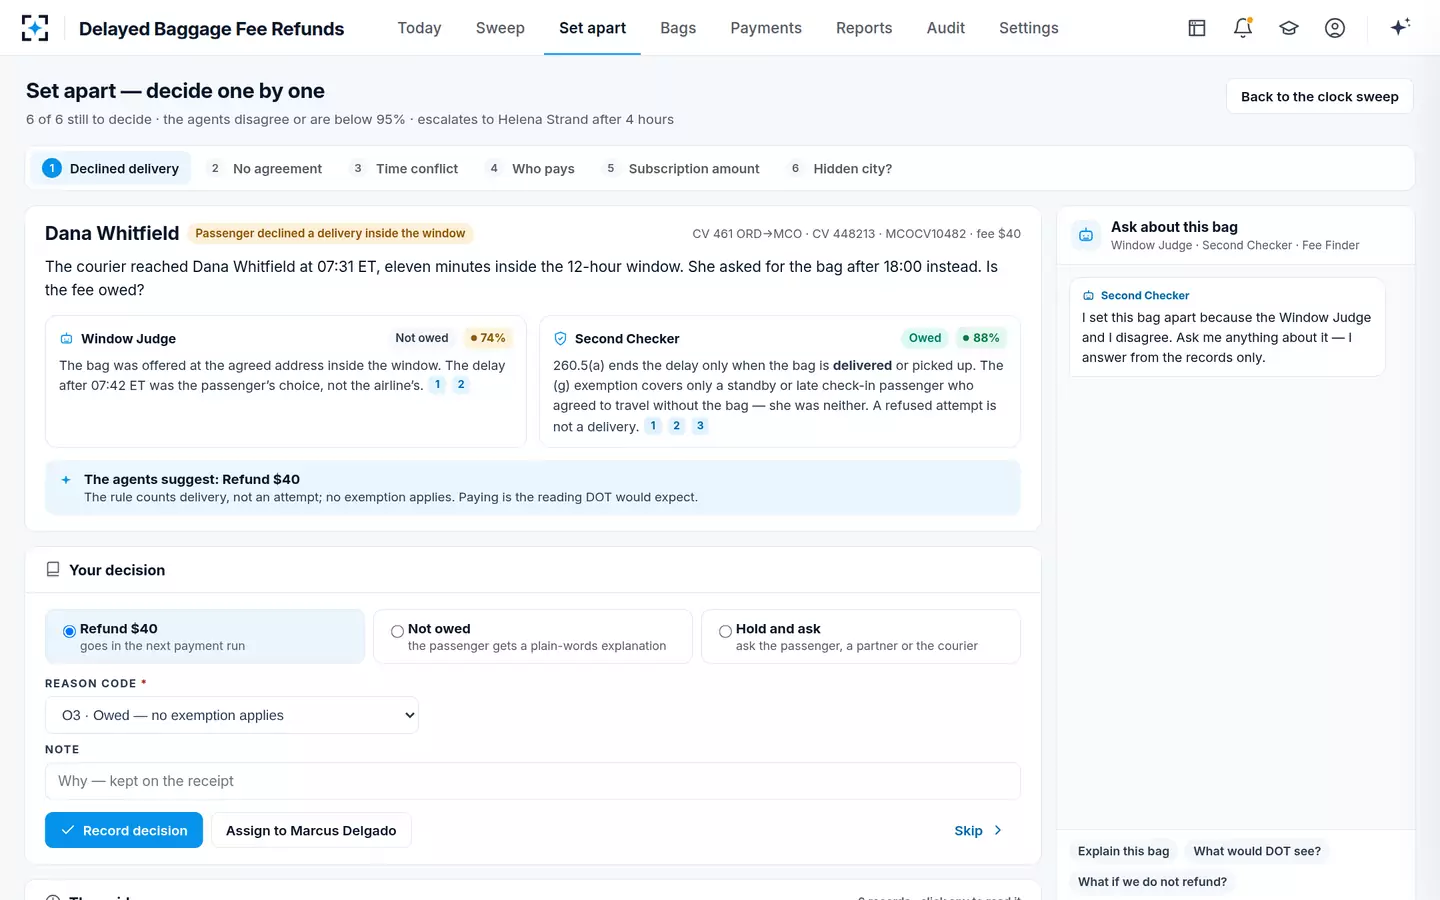The width and height of the screenshot is (1440, 900).
Task: Click the Second Checker shield icon
Action: click(560, 339)
